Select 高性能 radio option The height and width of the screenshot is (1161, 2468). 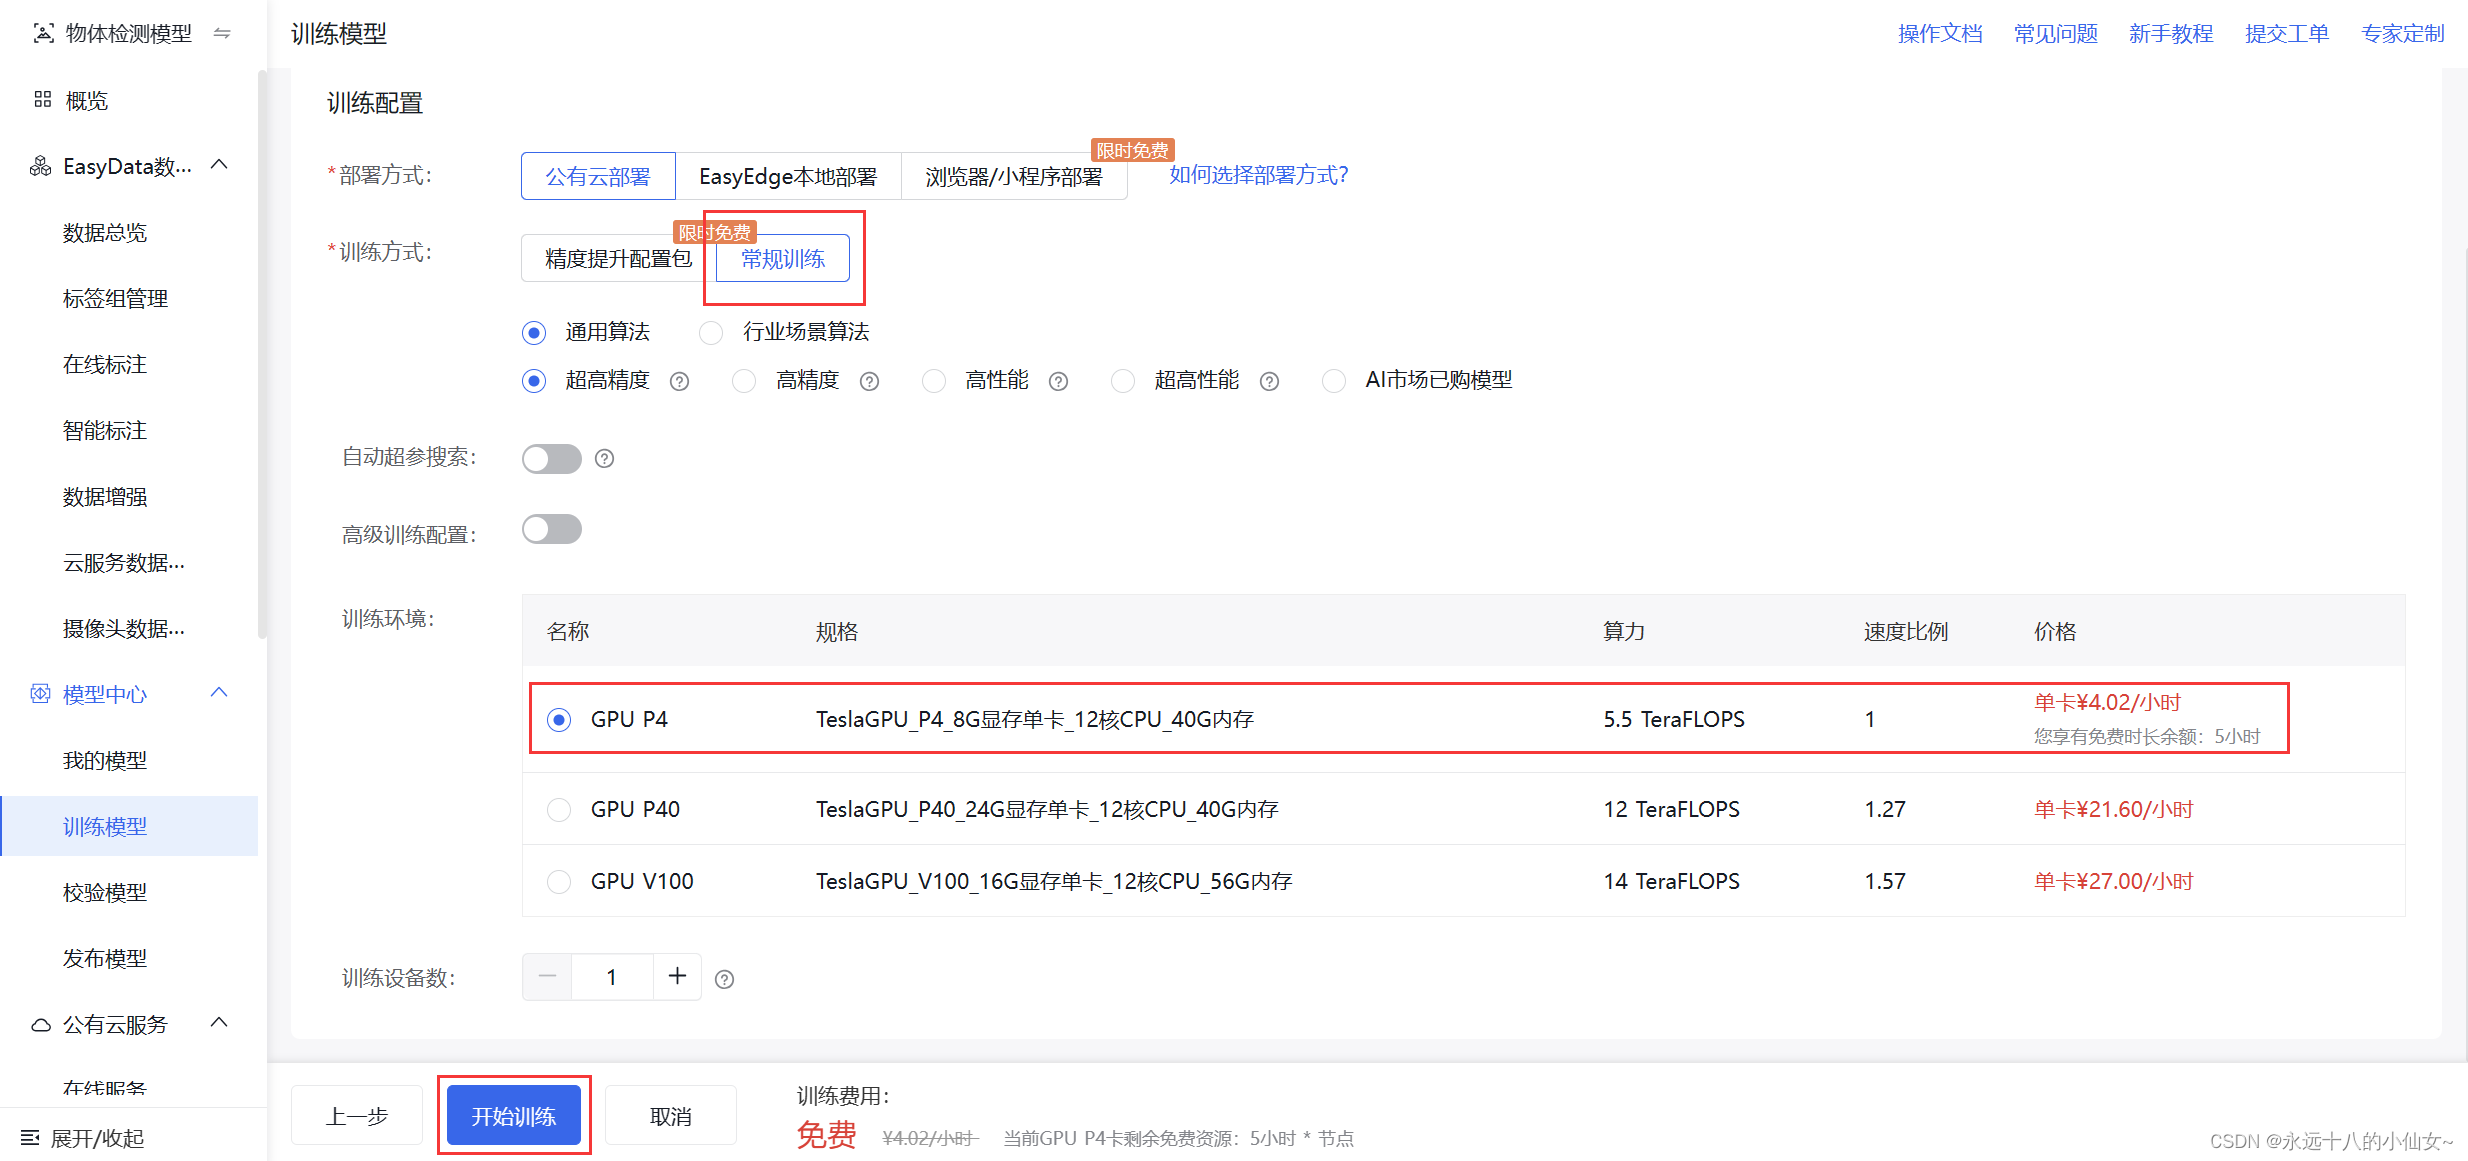coord(934,381)
